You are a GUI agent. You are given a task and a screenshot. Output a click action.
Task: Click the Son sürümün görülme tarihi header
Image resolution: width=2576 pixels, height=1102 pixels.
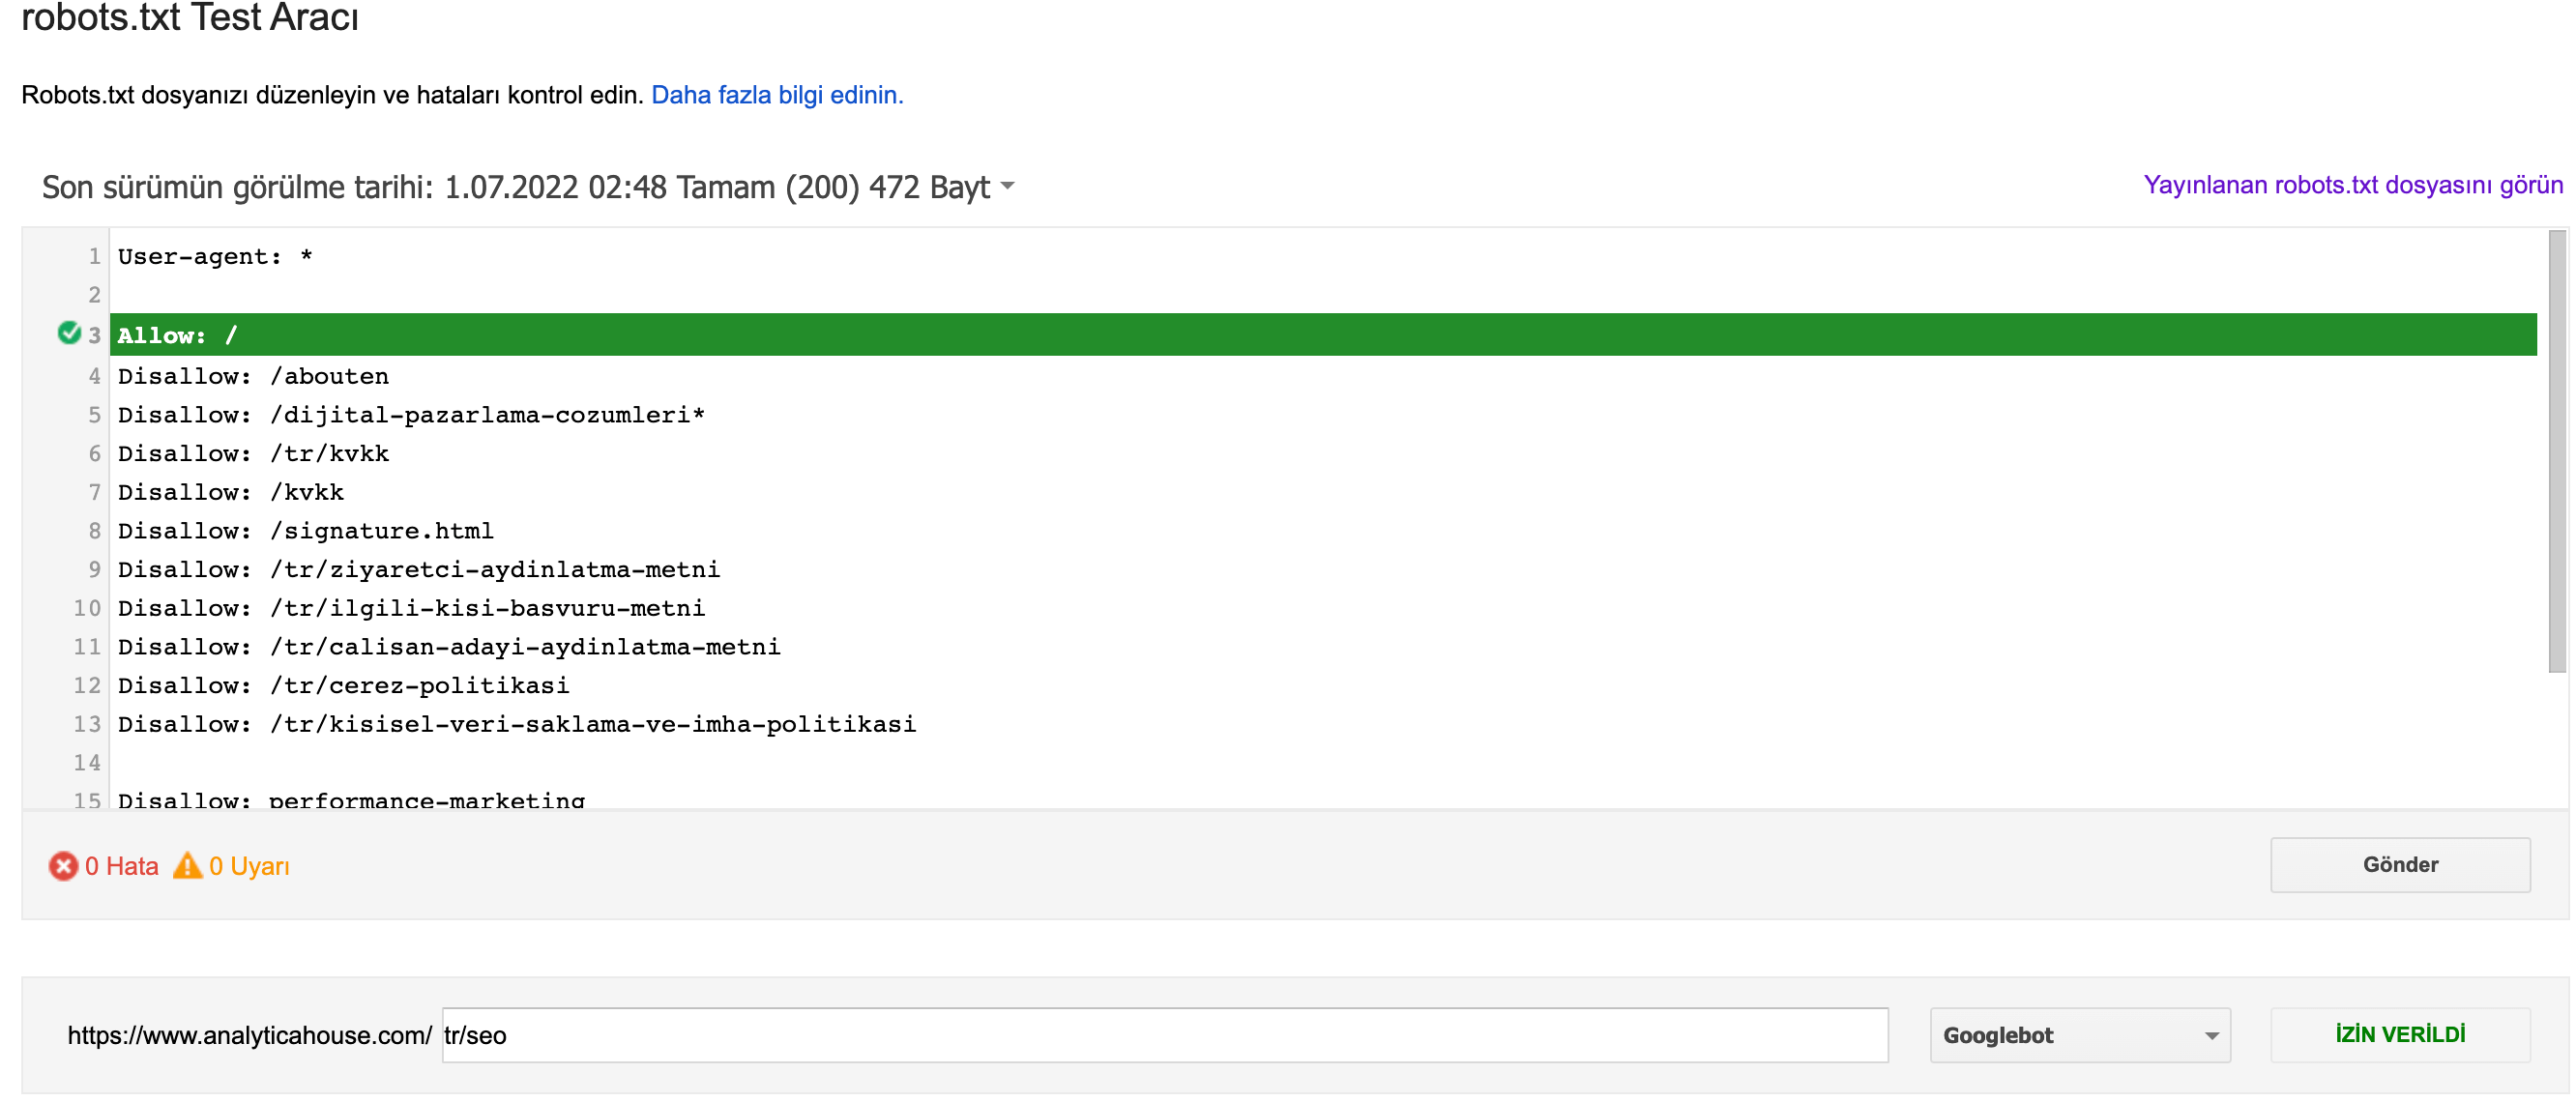coord(515,187)
